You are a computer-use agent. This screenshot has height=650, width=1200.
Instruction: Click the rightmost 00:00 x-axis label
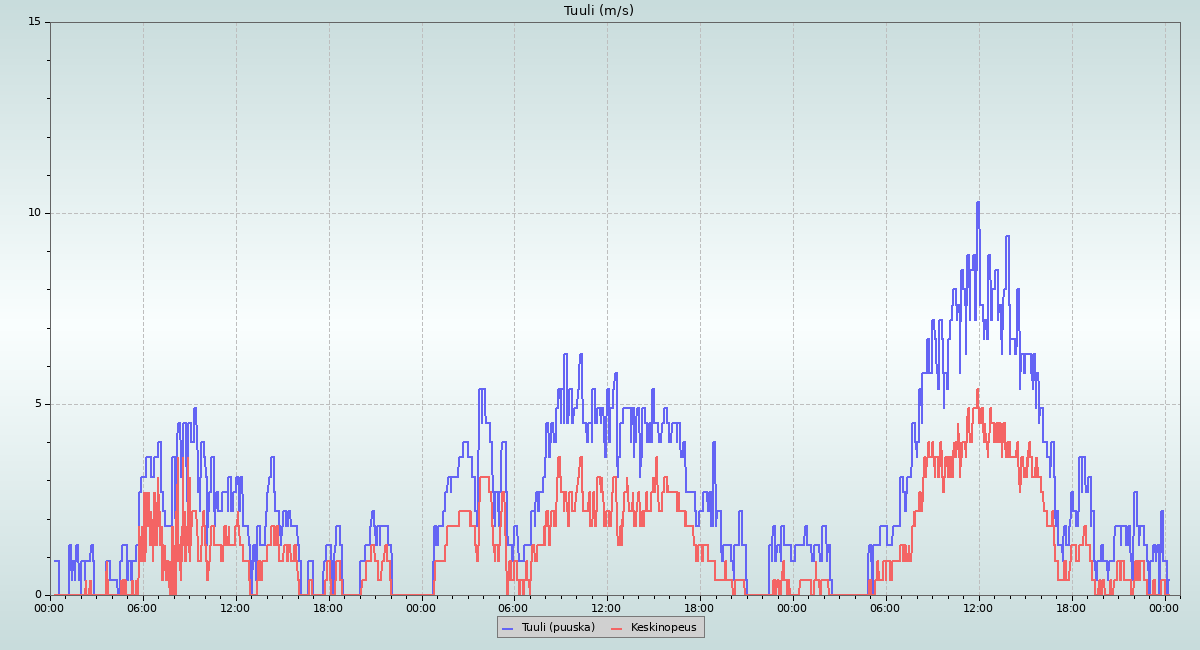1164,608
